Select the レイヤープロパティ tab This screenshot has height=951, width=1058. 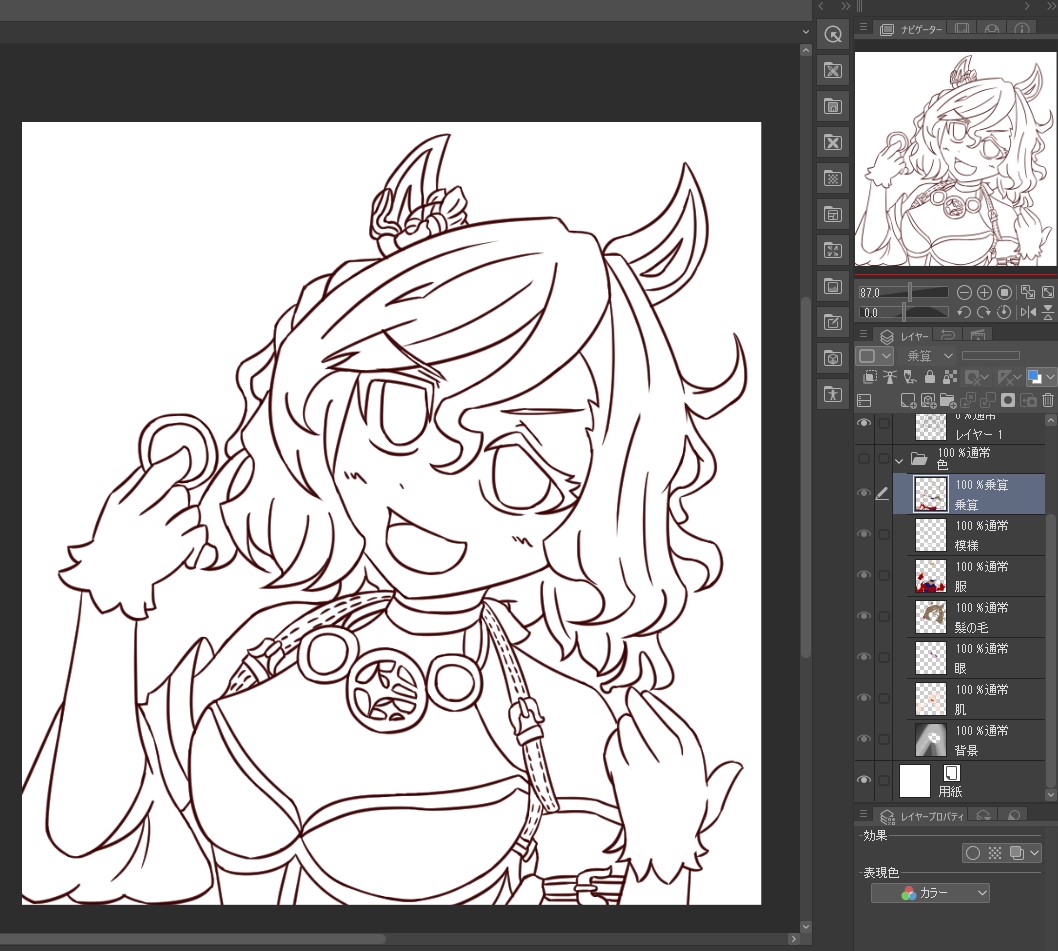[x=923, y=817]
